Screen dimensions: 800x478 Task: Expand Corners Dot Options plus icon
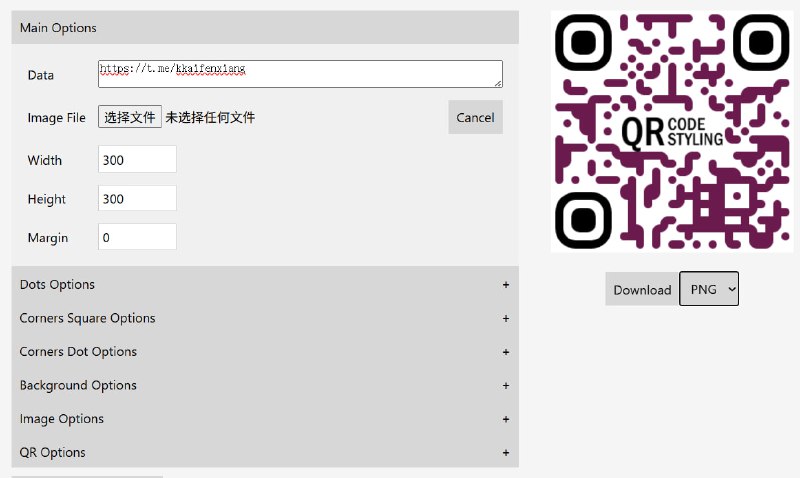click(x=506, y=352)
